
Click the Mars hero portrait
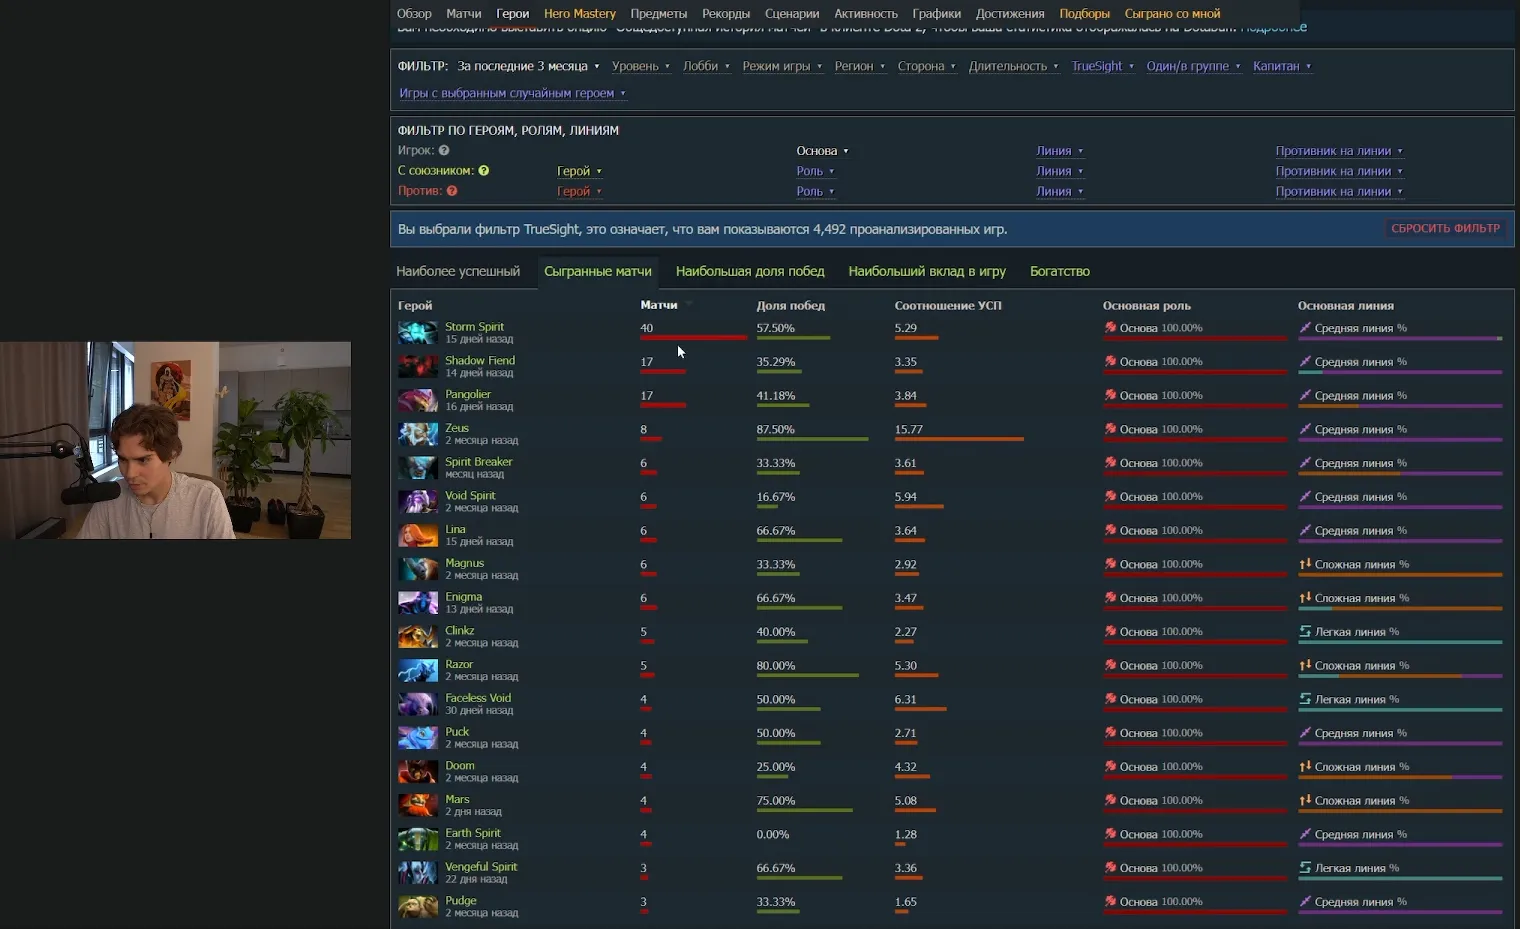(x=418, y=805)
